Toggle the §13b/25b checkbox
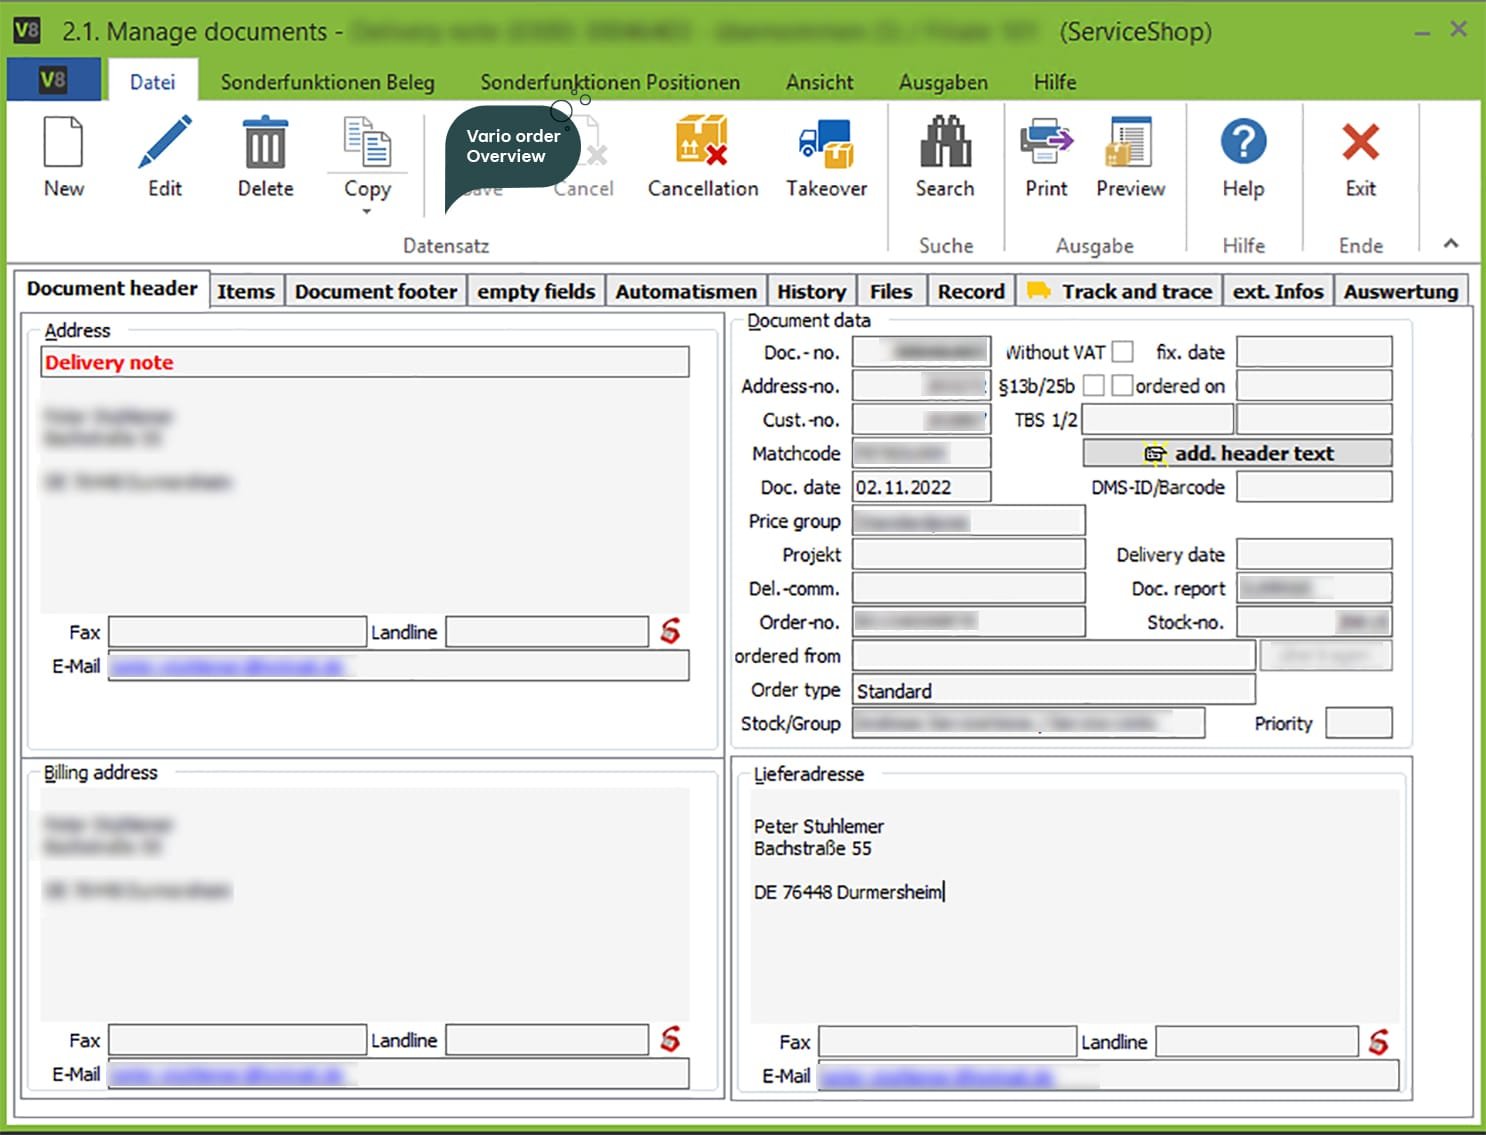This screenshot has width=1486, height=1135. [1094, 386]
